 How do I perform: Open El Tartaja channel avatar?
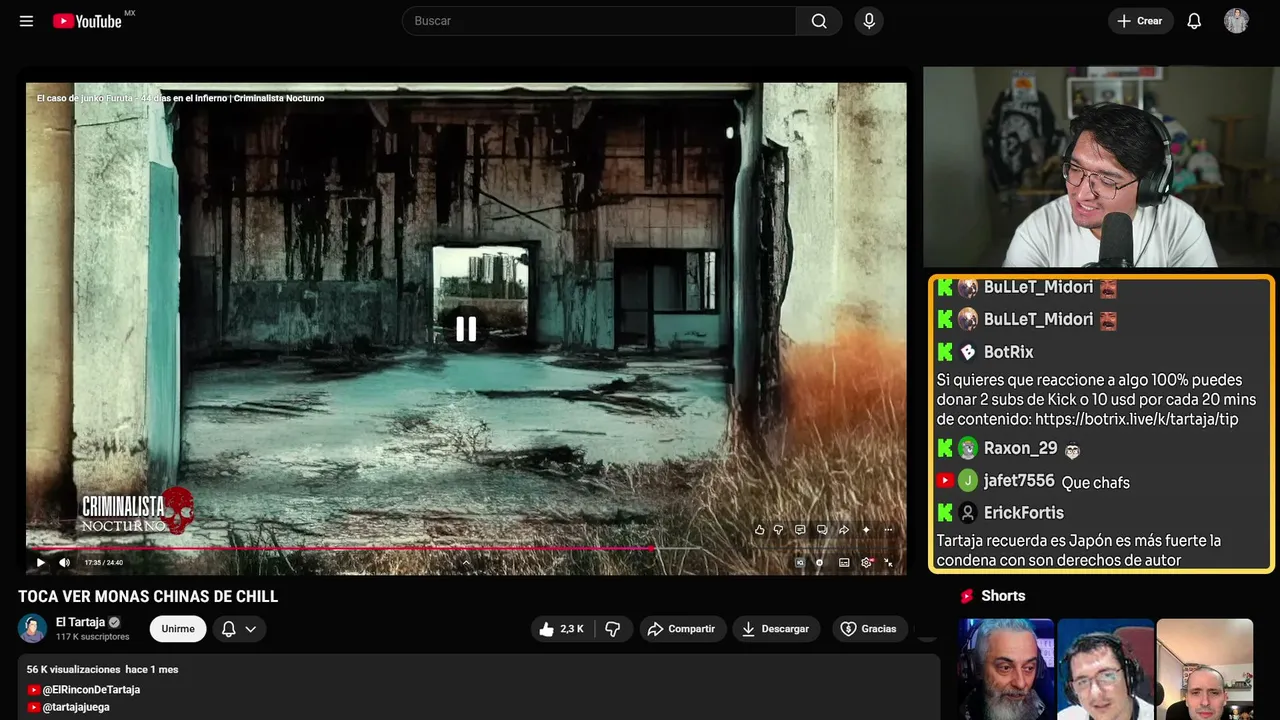click(x=32, y=628)
